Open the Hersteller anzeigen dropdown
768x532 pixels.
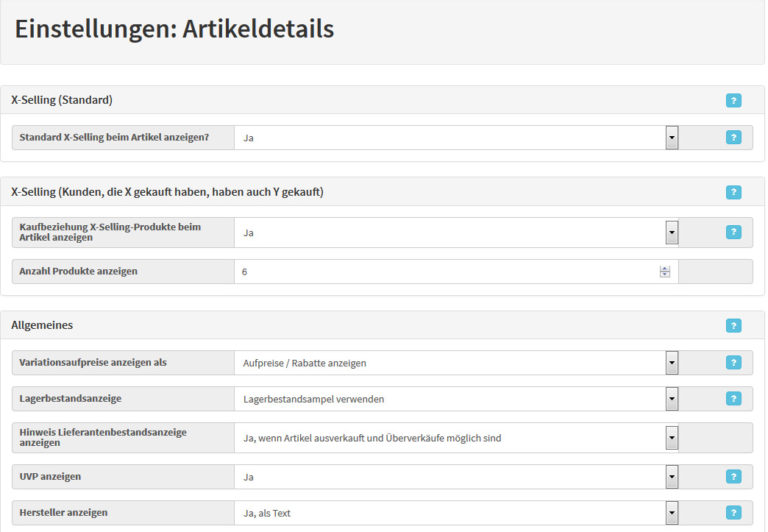click(671, 513)
